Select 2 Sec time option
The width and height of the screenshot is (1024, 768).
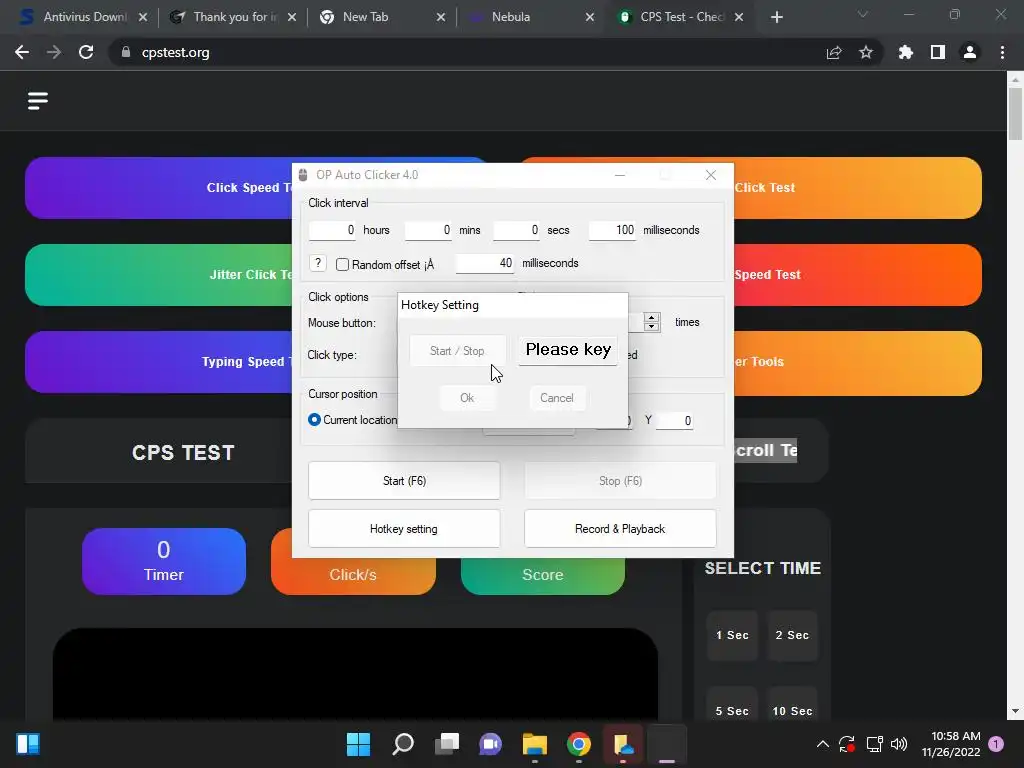coord(792,635)
